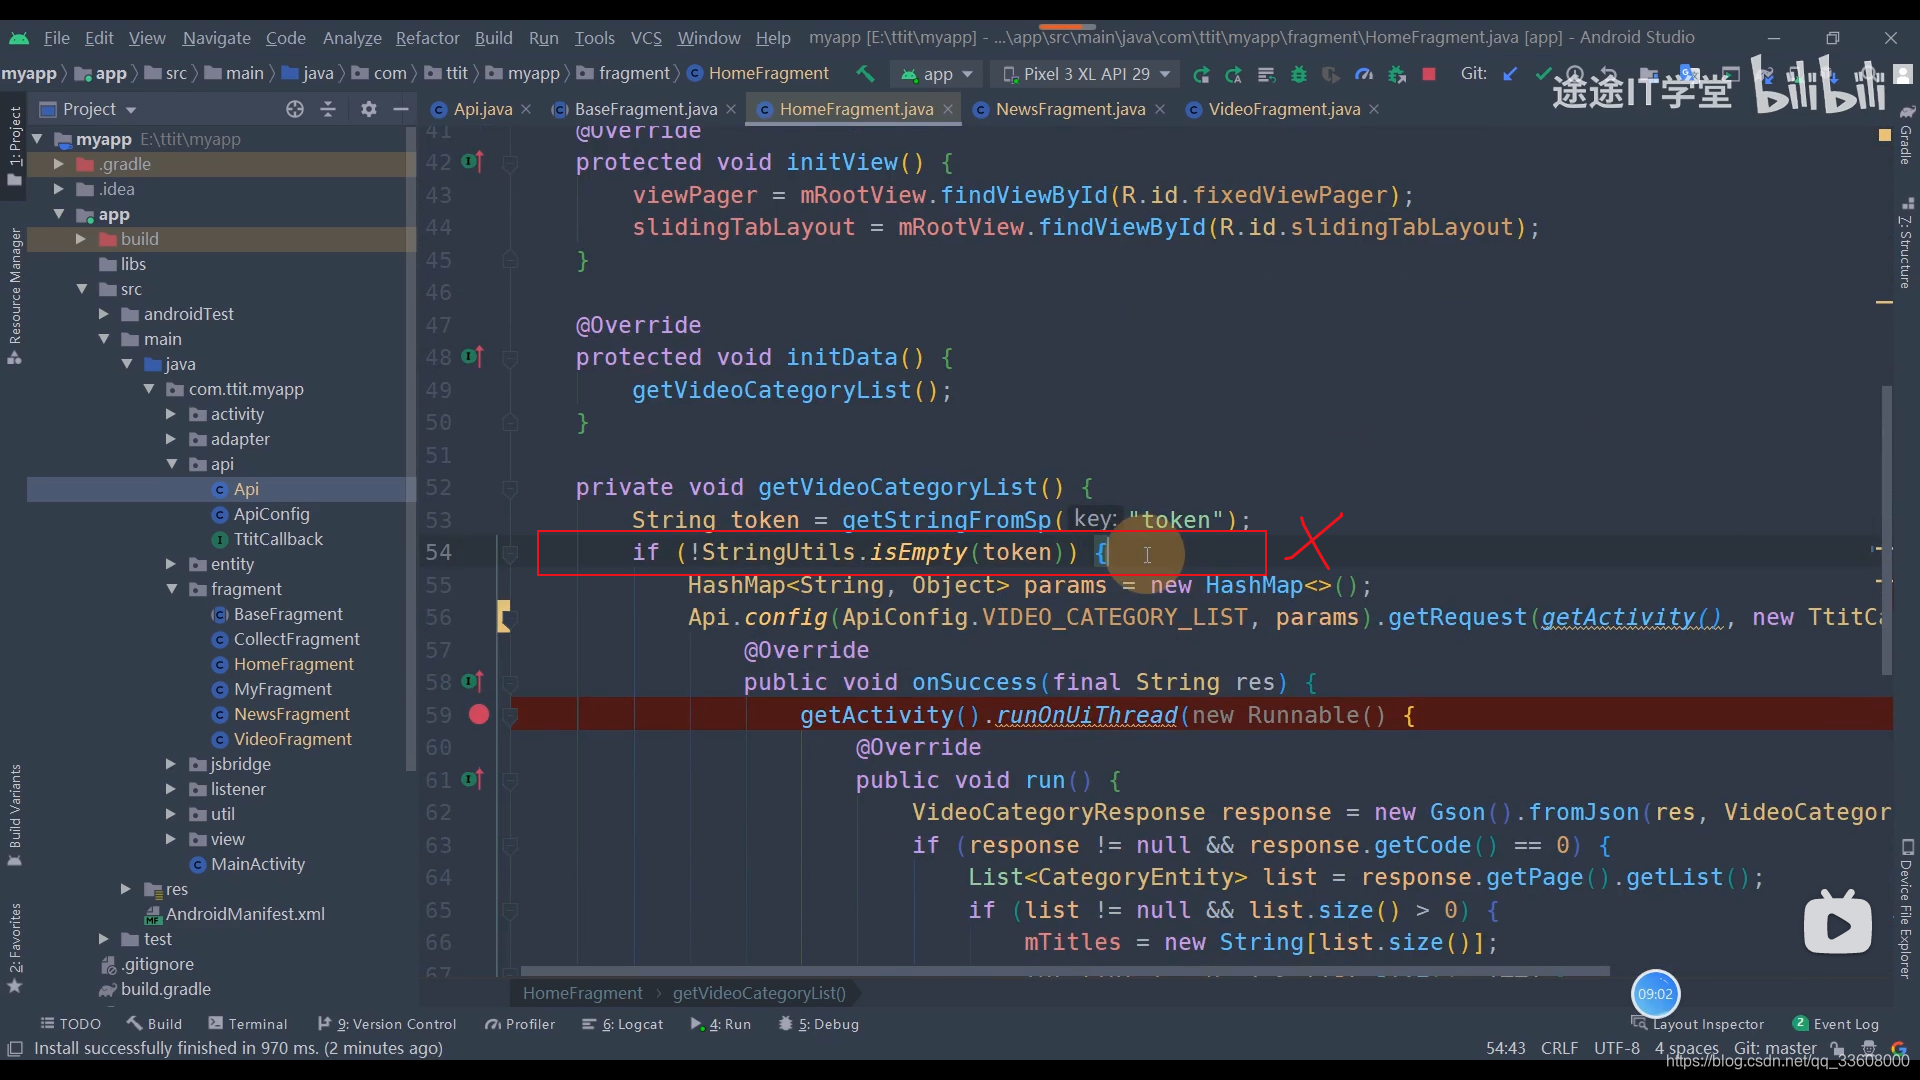Close the Api.java editor tab
The height and width of the screenshot is (1080, 1920).
(526, 109)
